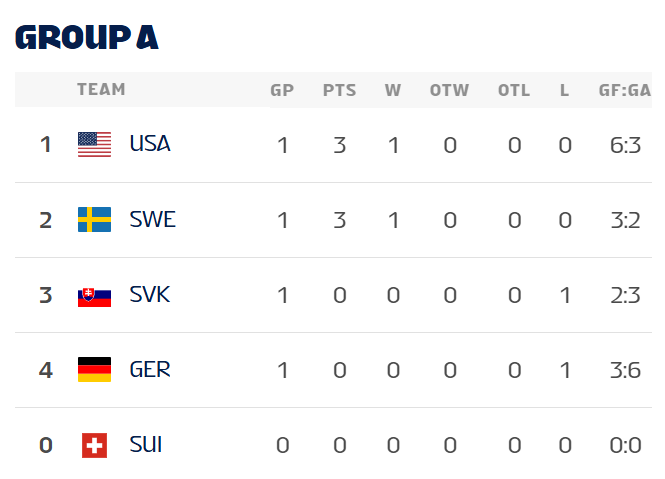
Task: Click the GF:GA column header
Action: pos(625,91)
